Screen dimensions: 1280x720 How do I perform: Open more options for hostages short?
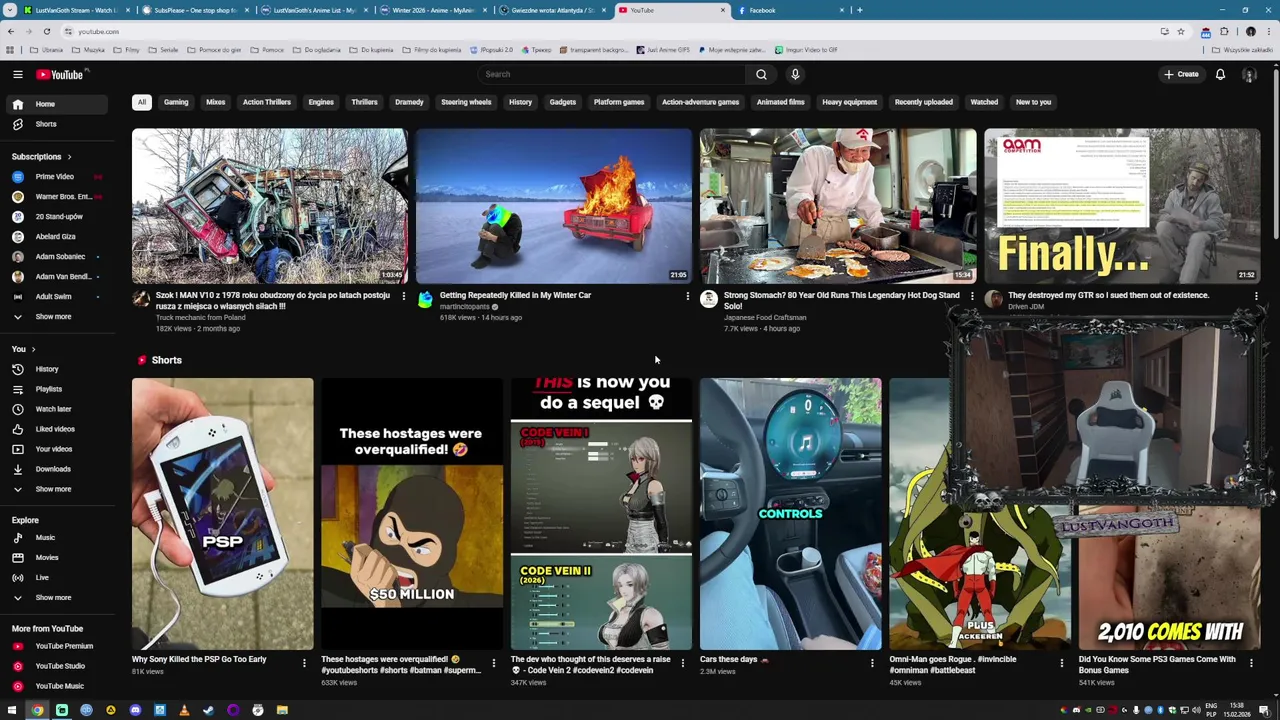point(493,662)
